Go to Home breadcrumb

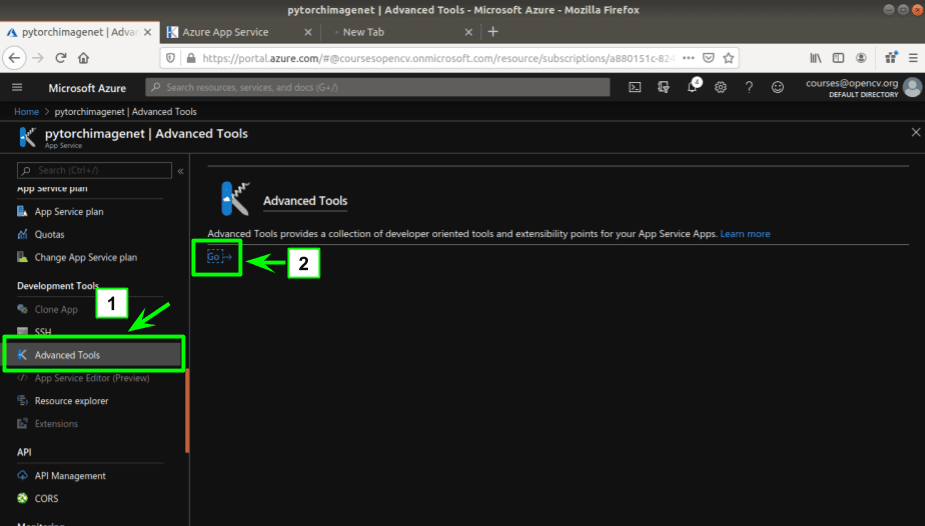coord(26,111)
